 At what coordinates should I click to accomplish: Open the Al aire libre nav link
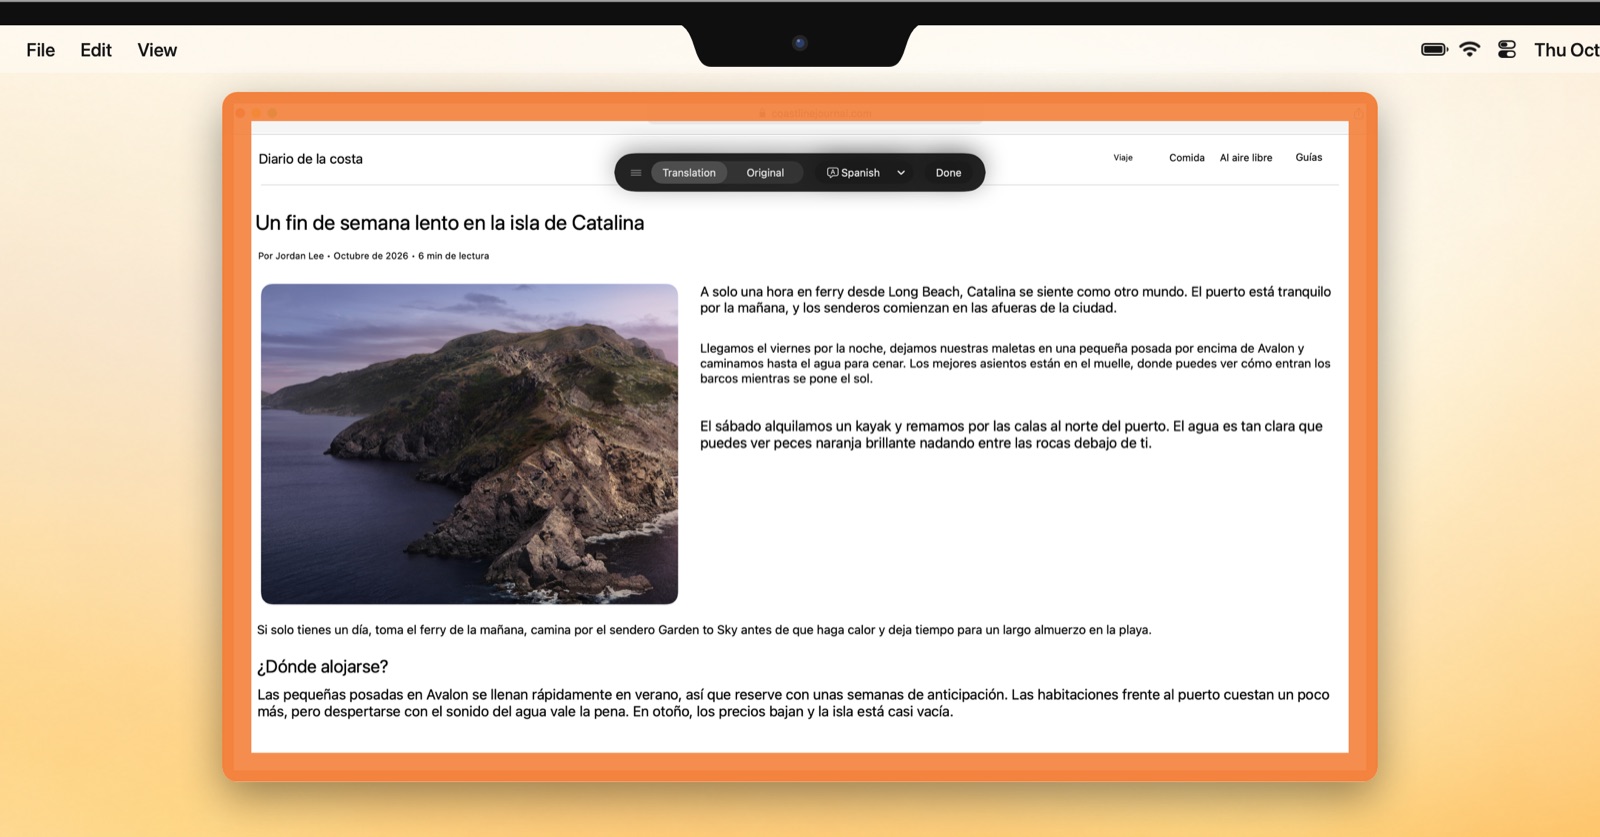coord(1246,158)
